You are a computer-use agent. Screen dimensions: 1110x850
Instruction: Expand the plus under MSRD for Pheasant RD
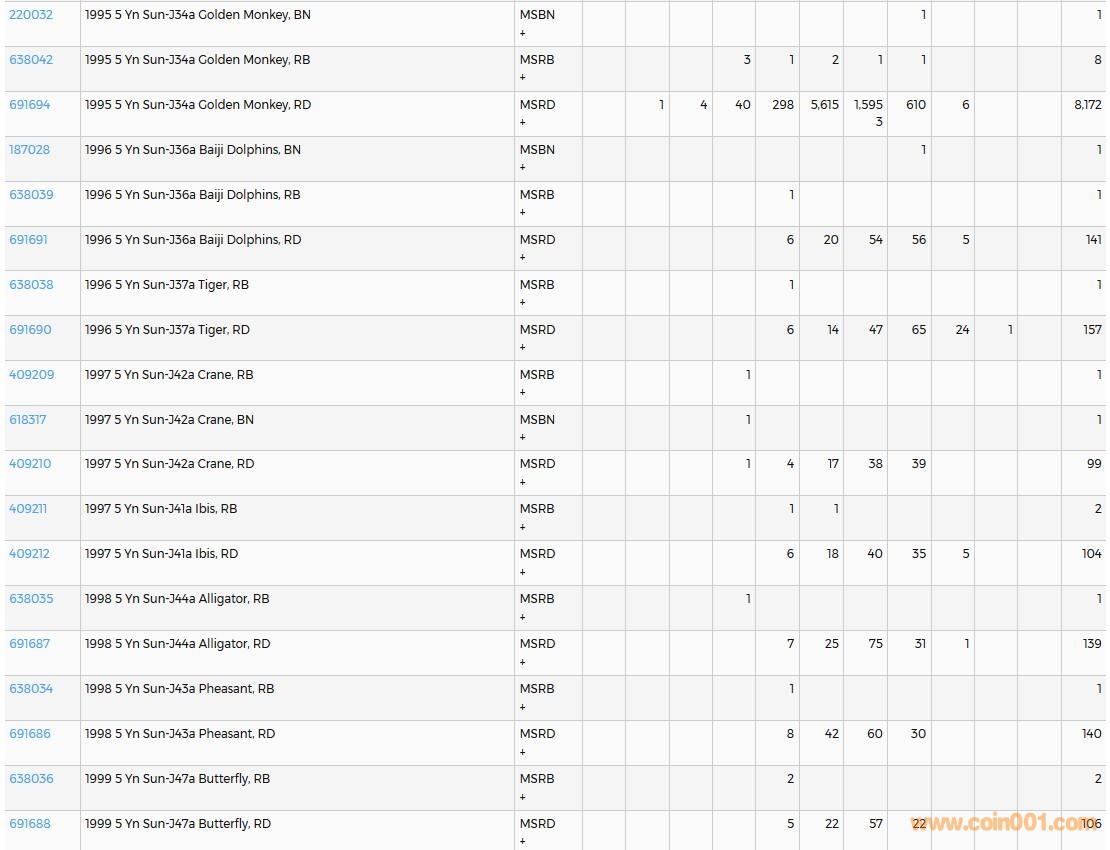click(x=522, y=752)
